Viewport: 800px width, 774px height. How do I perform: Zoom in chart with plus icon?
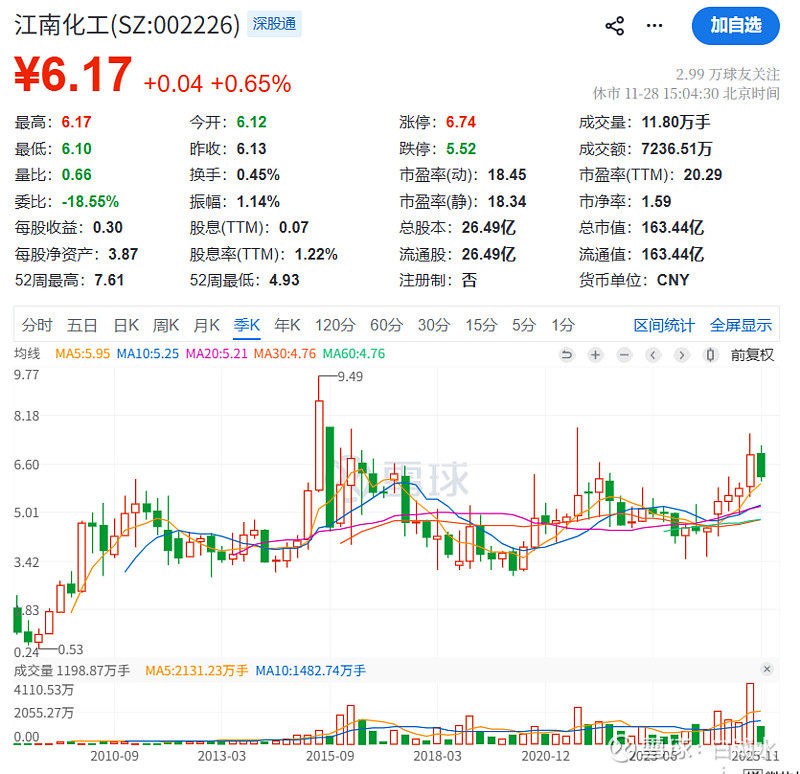coord(595,355)
